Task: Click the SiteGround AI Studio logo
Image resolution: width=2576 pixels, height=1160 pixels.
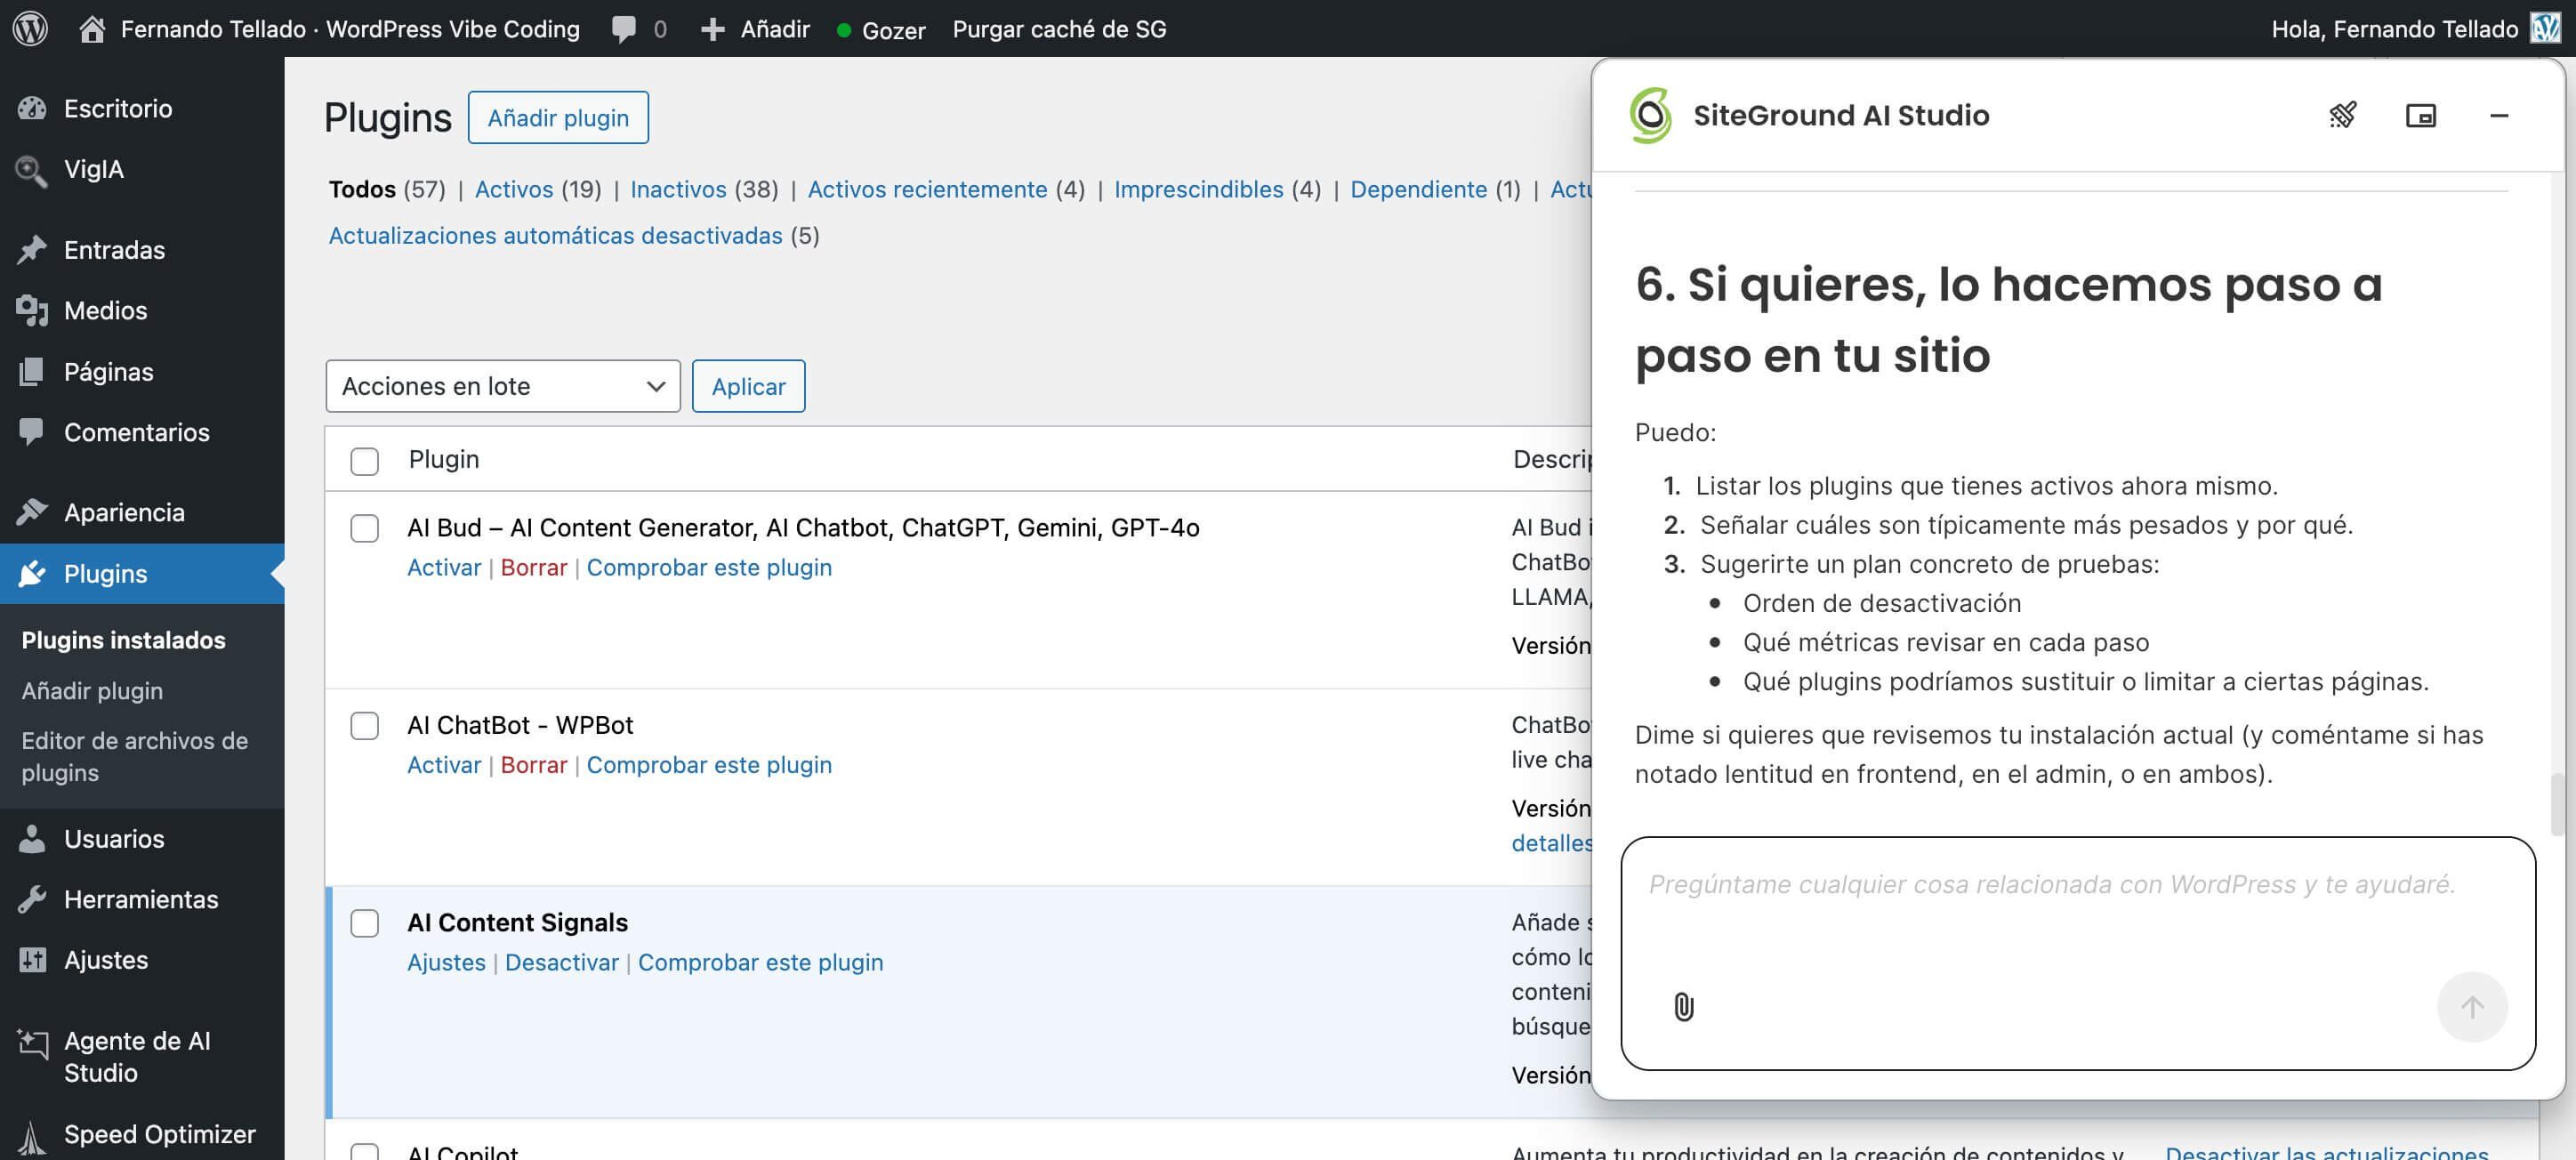Action: (x=1650, y=115)
